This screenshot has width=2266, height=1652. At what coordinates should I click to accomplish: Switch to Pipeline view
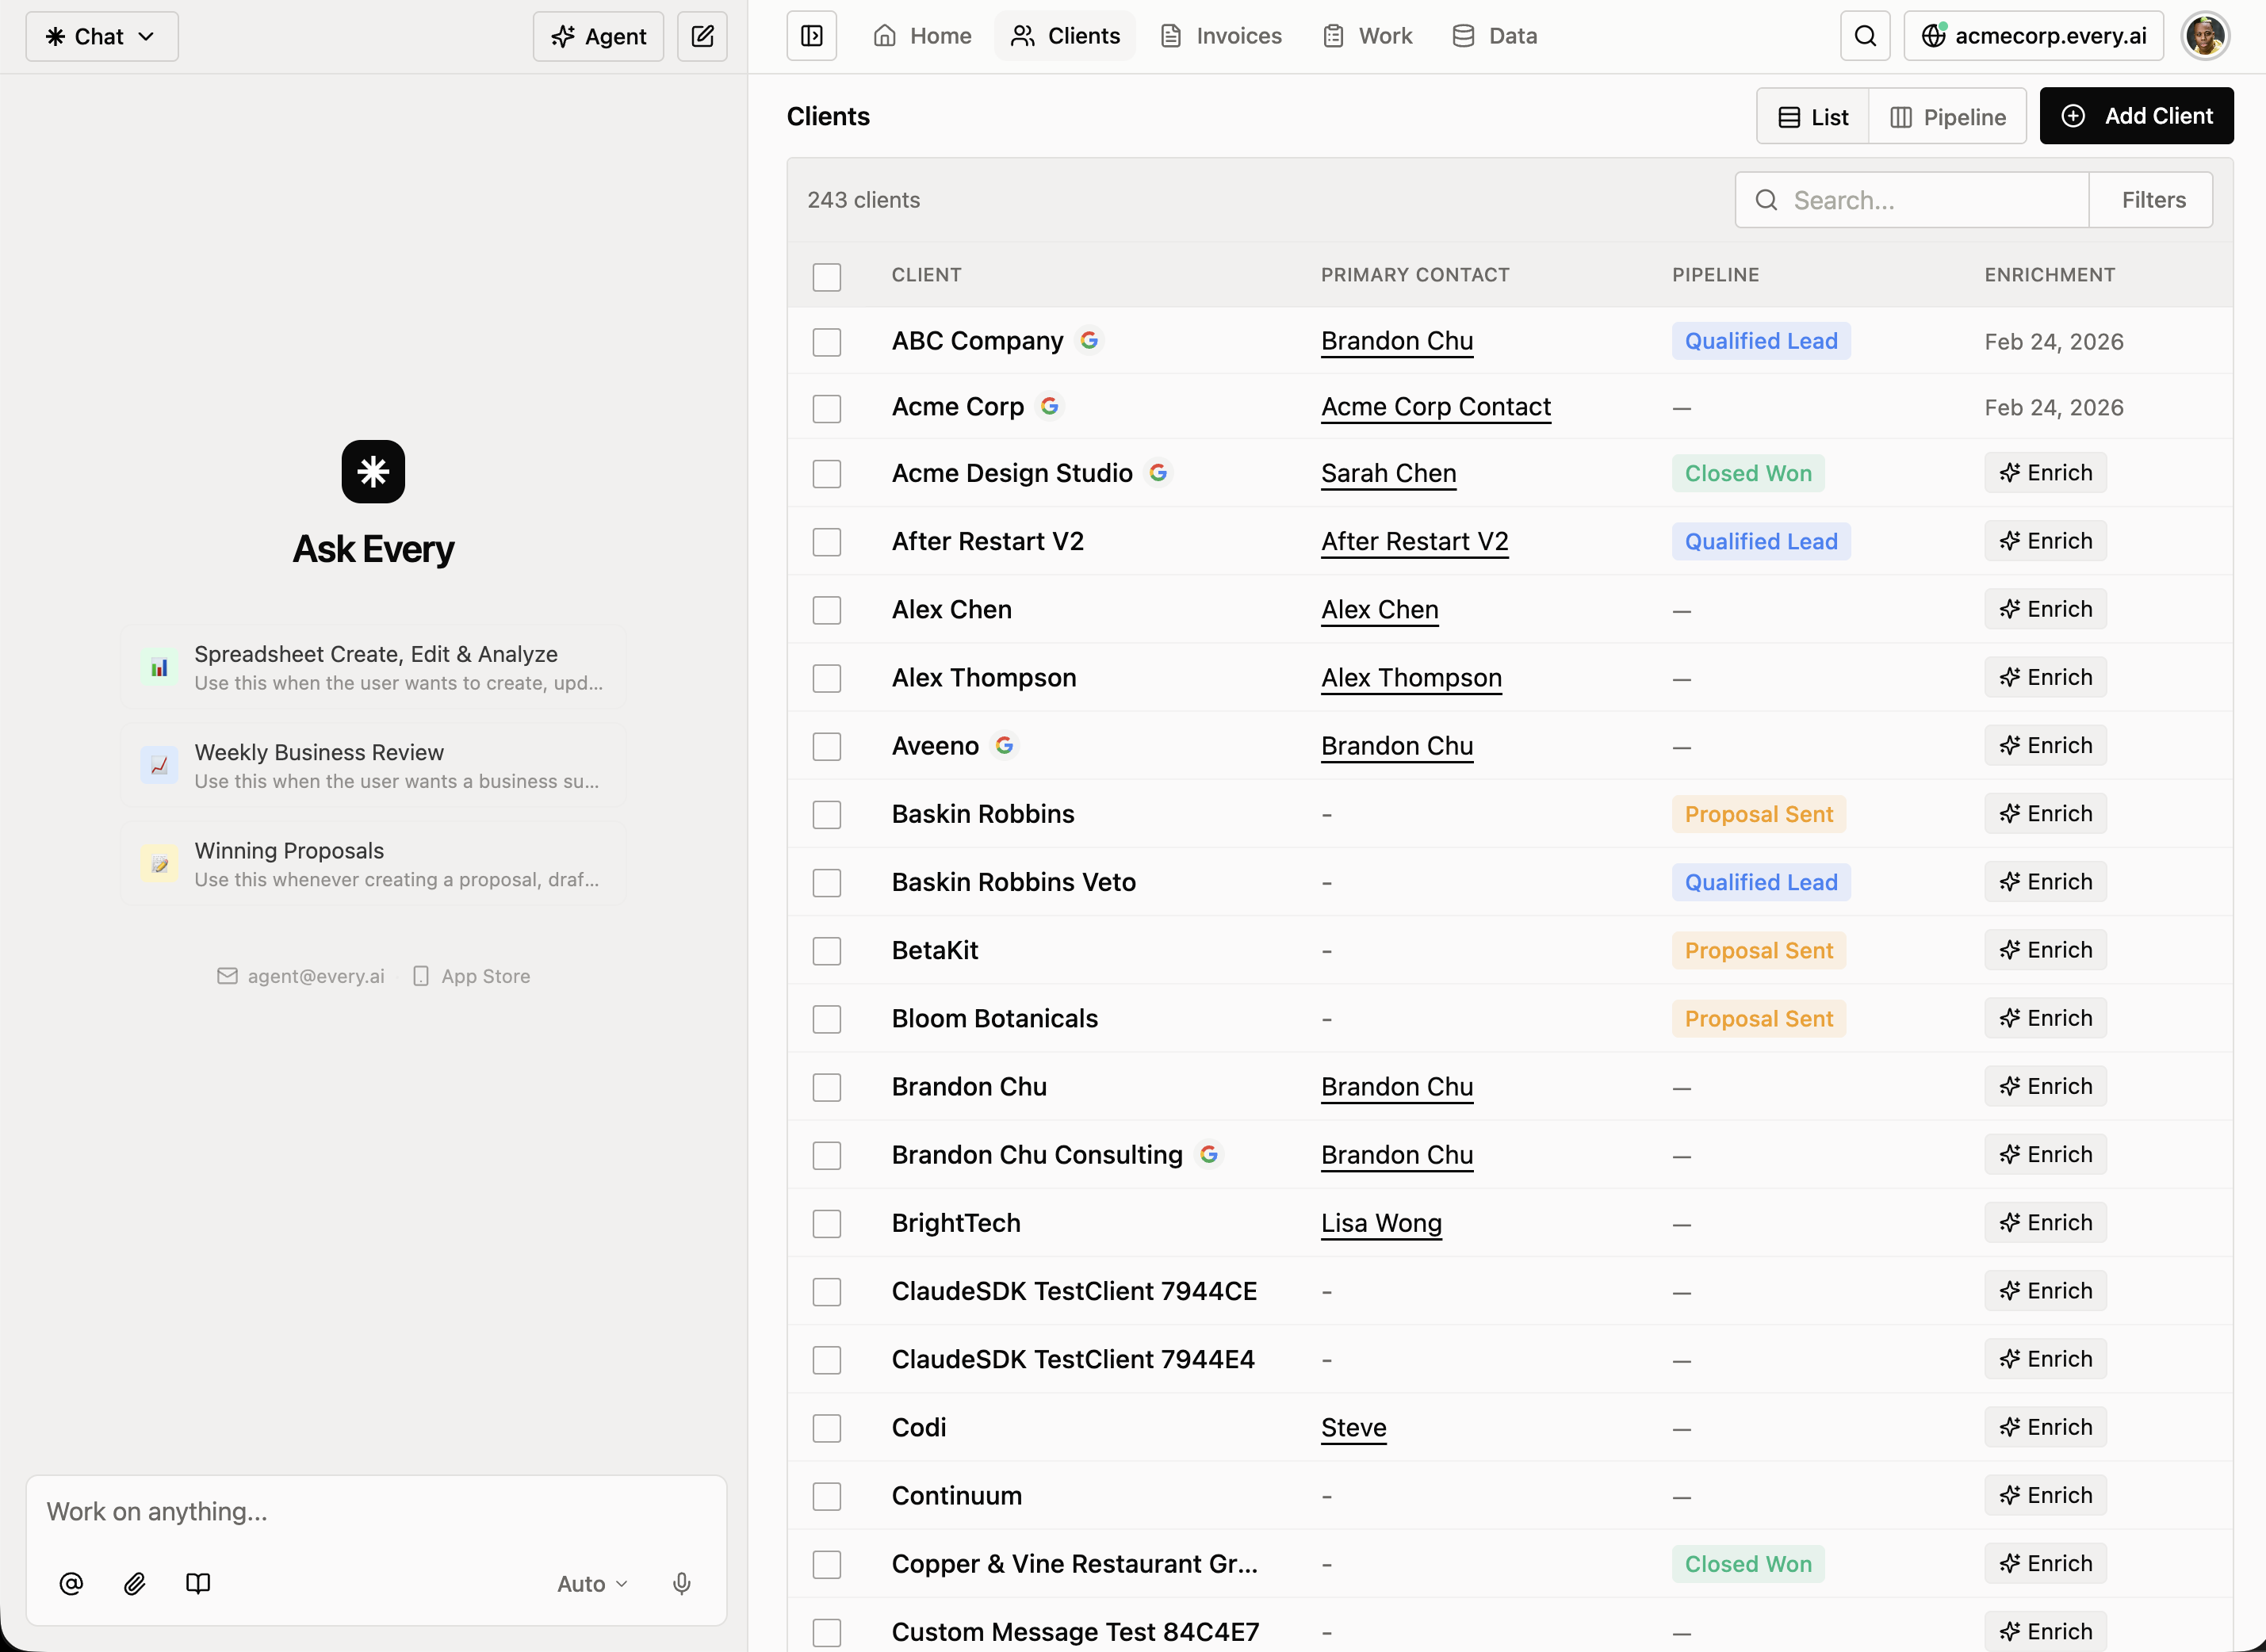coord(1948,117)
